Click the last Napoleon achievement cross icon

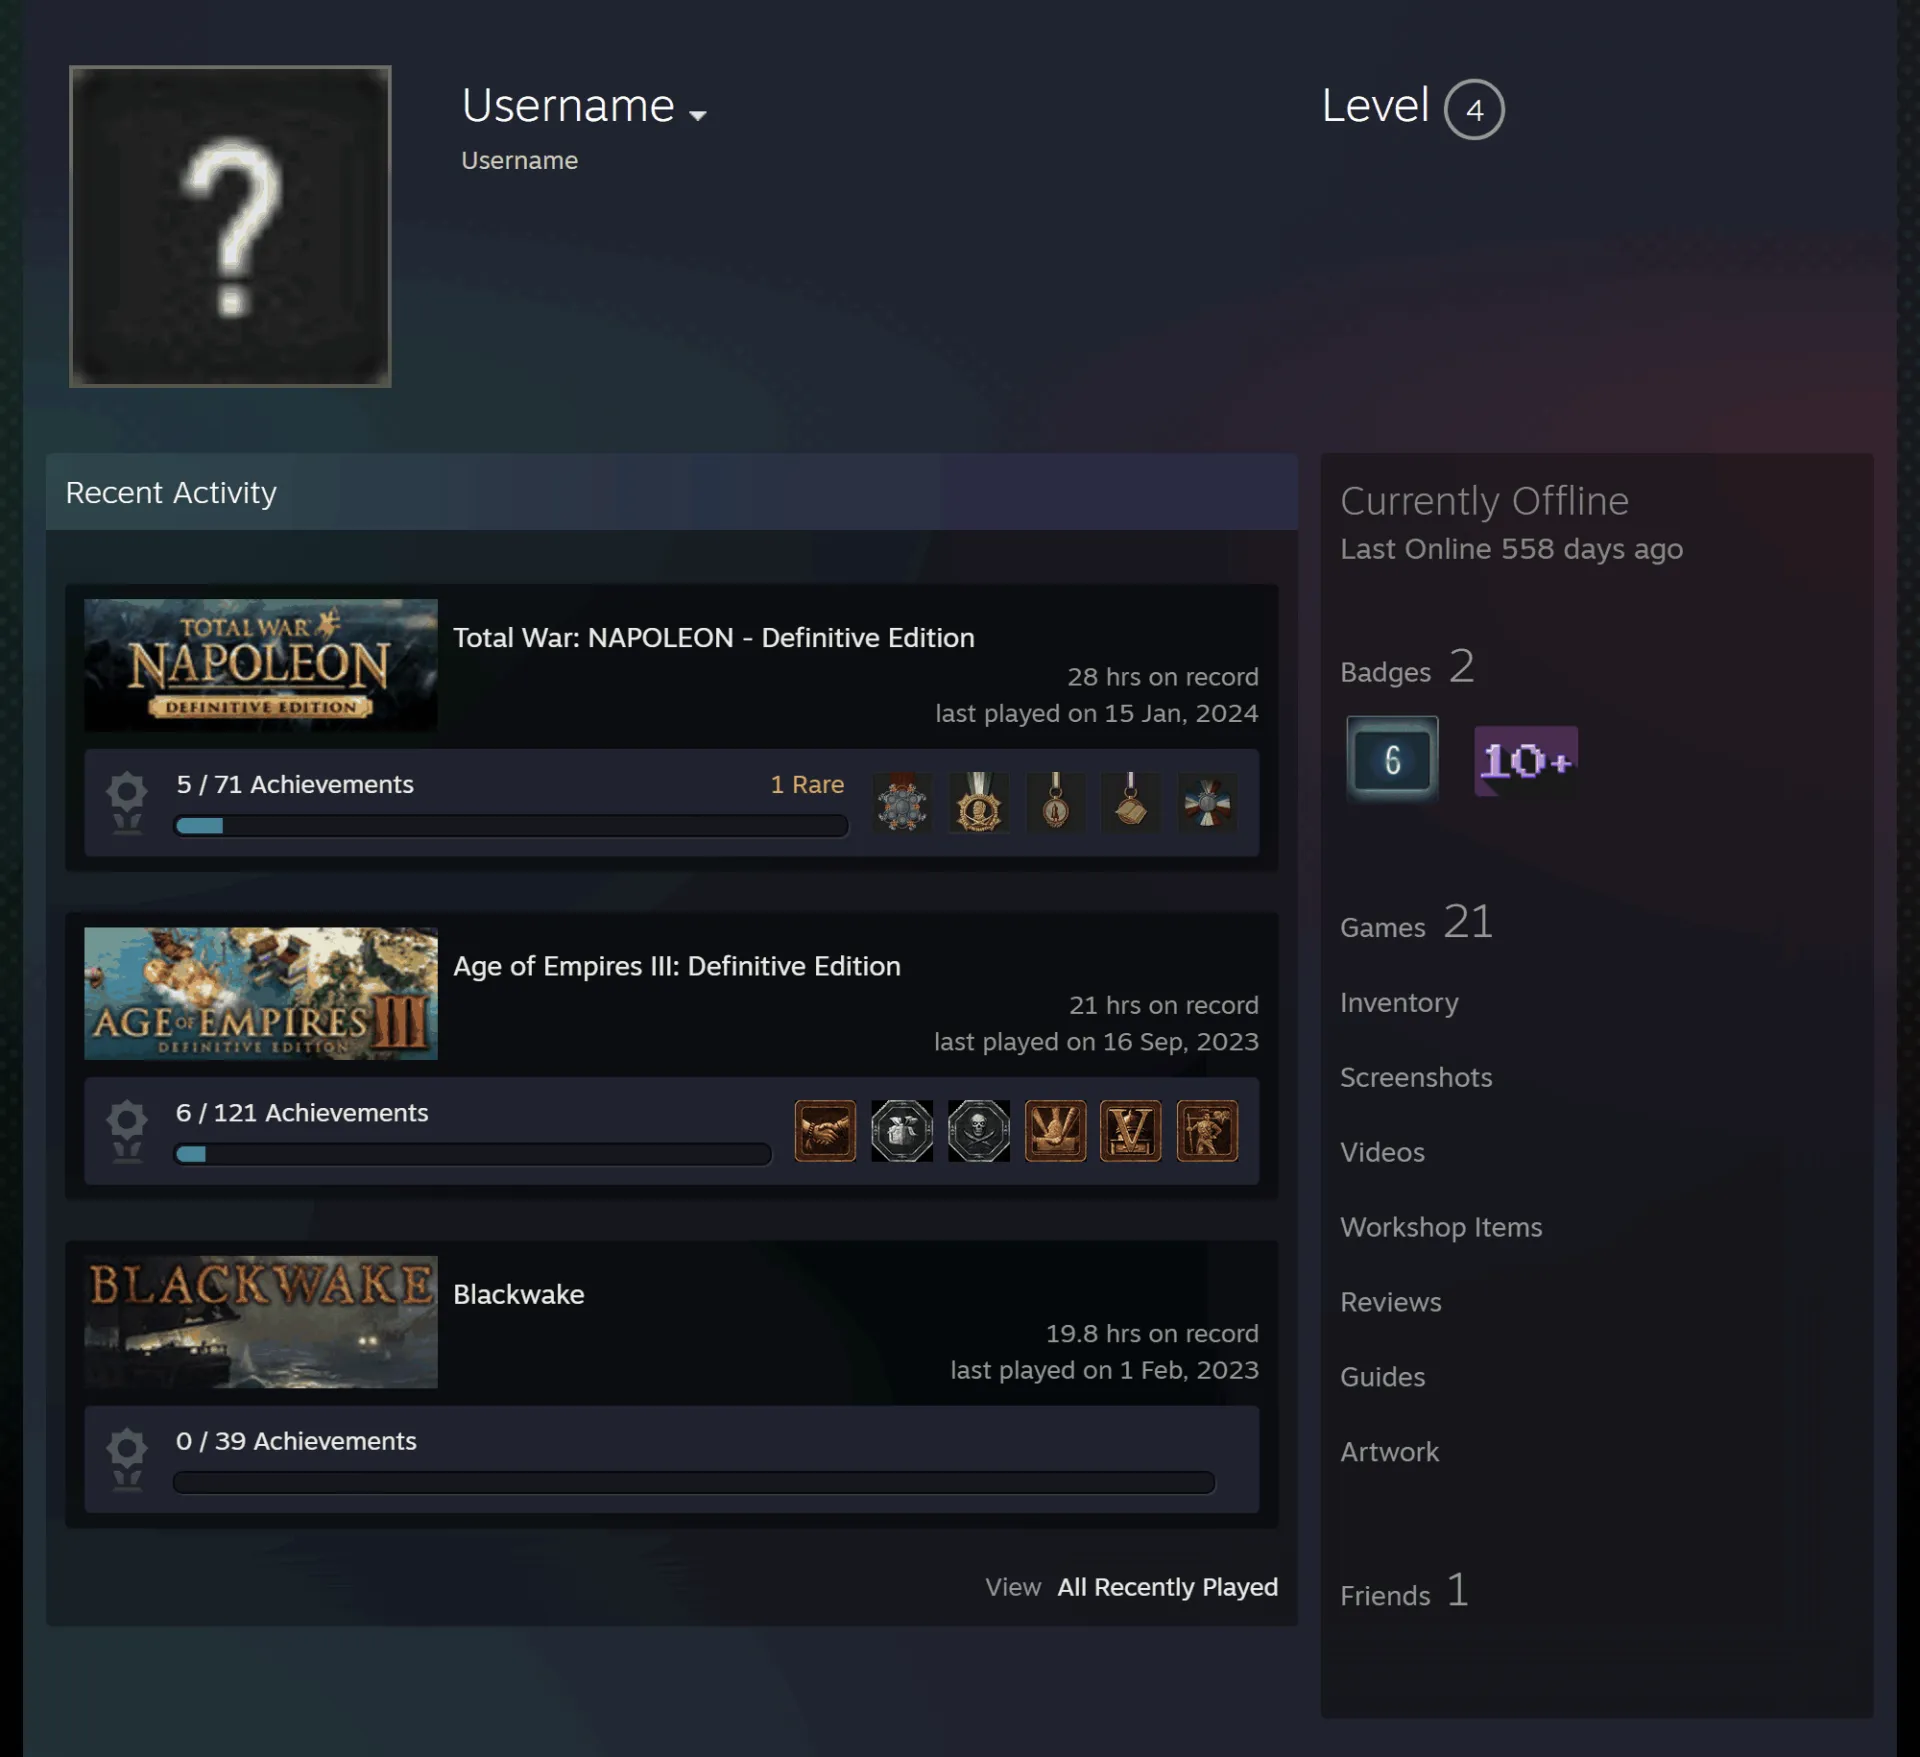[x=1207, y=802]
